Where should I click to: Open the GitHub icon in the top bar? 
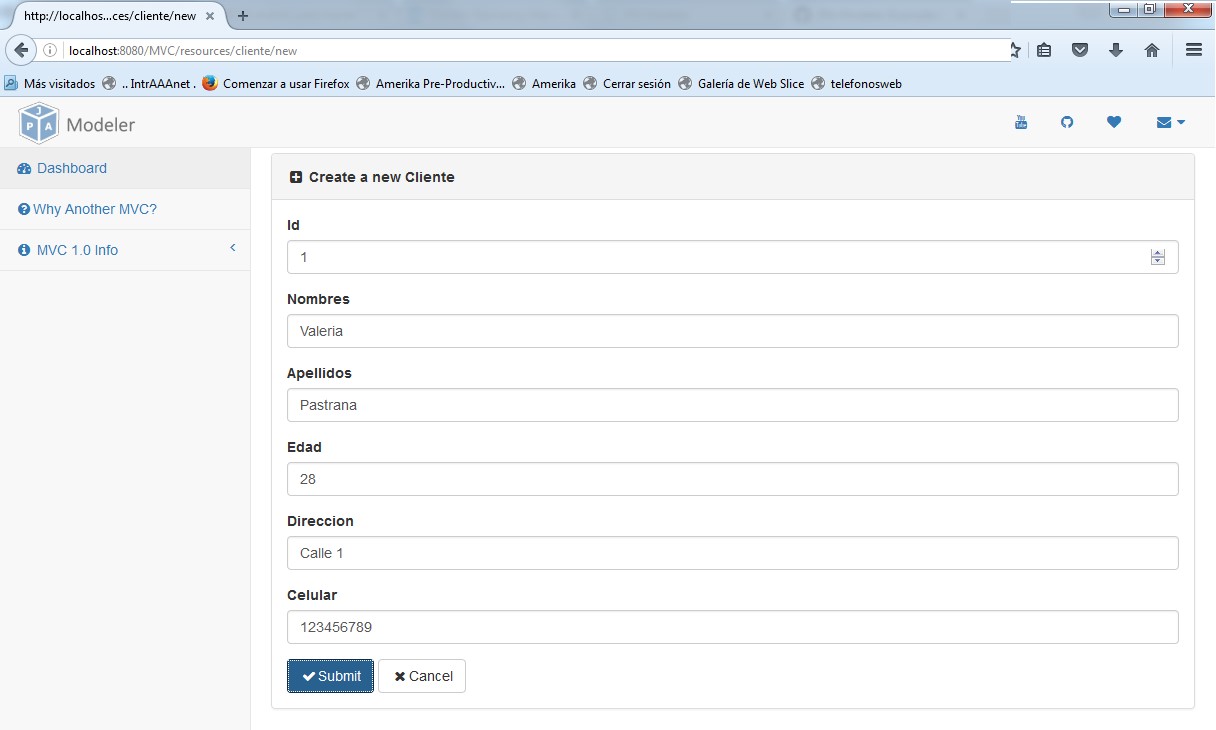[1067, 121]
